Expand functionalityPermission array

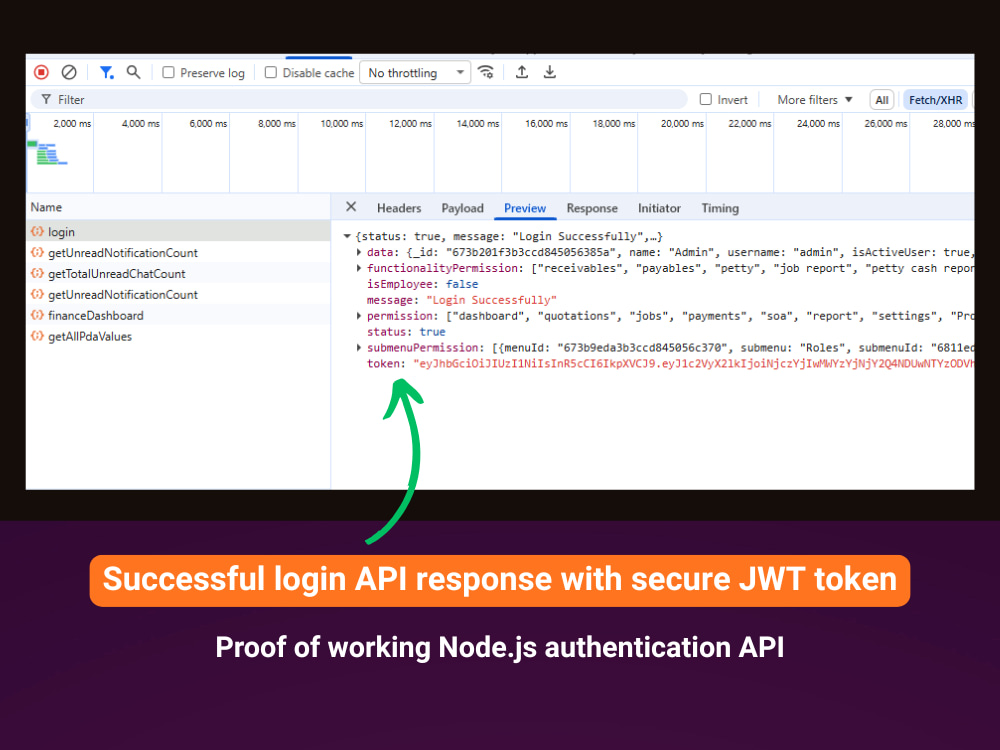pyautogui.click(x=359, y=268)
